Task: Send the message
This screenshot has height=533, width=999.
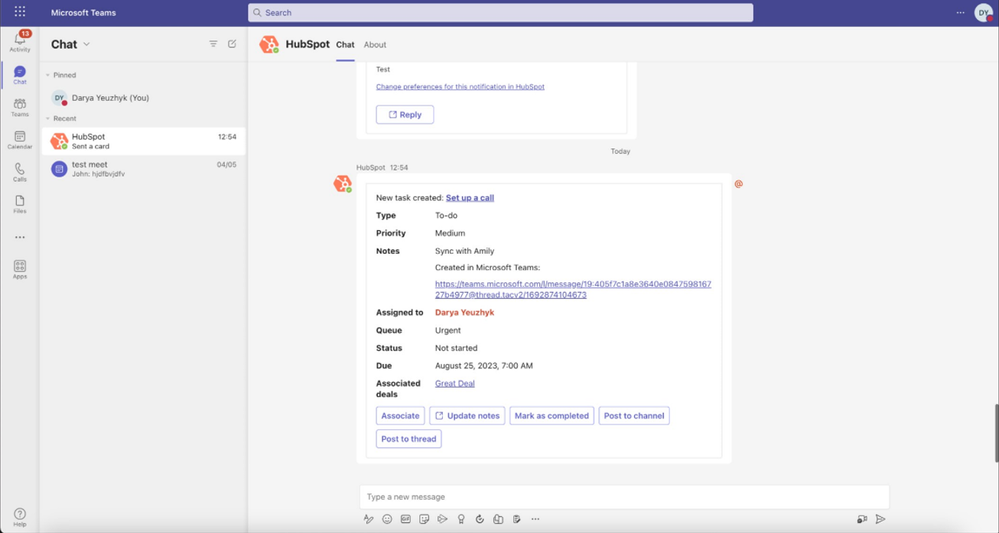Action: coord(880,519)
